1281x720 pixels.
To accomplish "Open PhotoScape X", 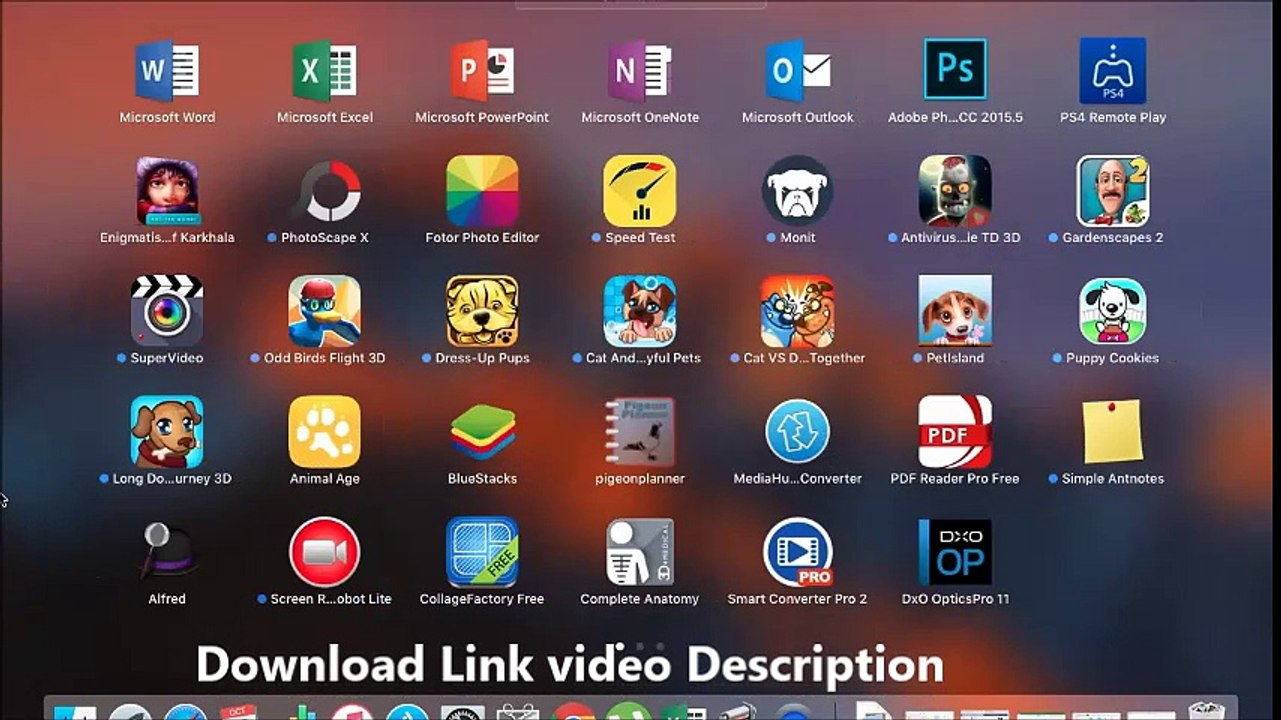I will click(325, 191).
